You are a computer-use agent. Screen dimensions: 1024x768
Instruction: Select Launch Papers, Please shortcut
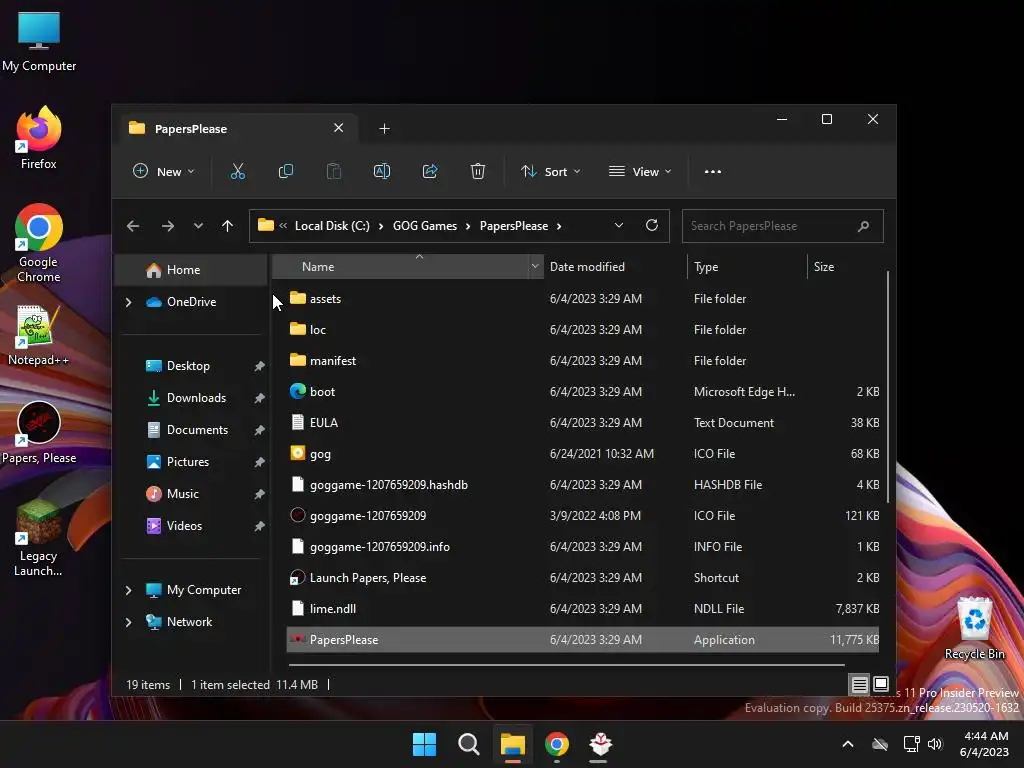tap(583, 577)
